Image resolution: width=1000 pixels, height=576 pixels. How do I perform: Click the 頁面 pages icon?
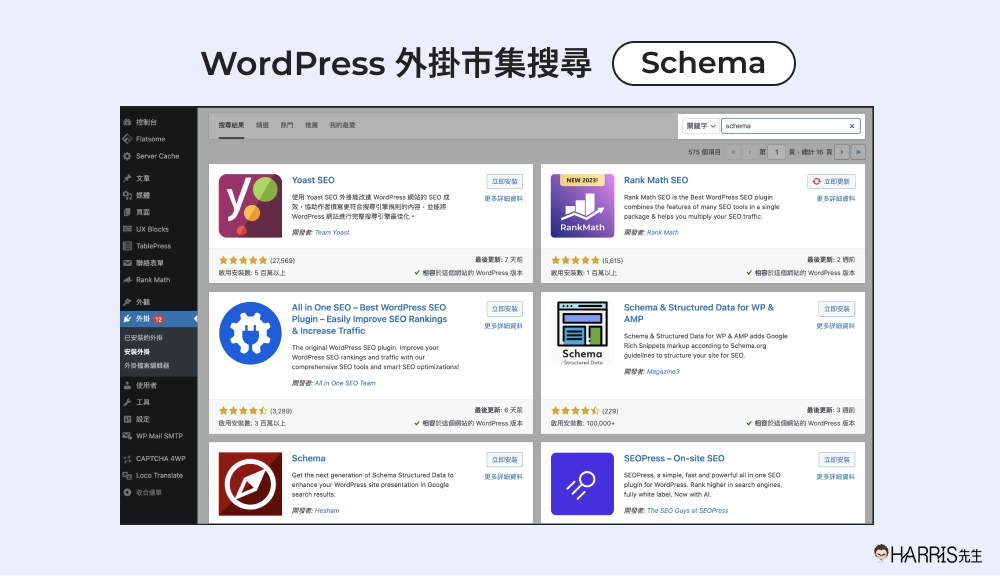(128, 212)
